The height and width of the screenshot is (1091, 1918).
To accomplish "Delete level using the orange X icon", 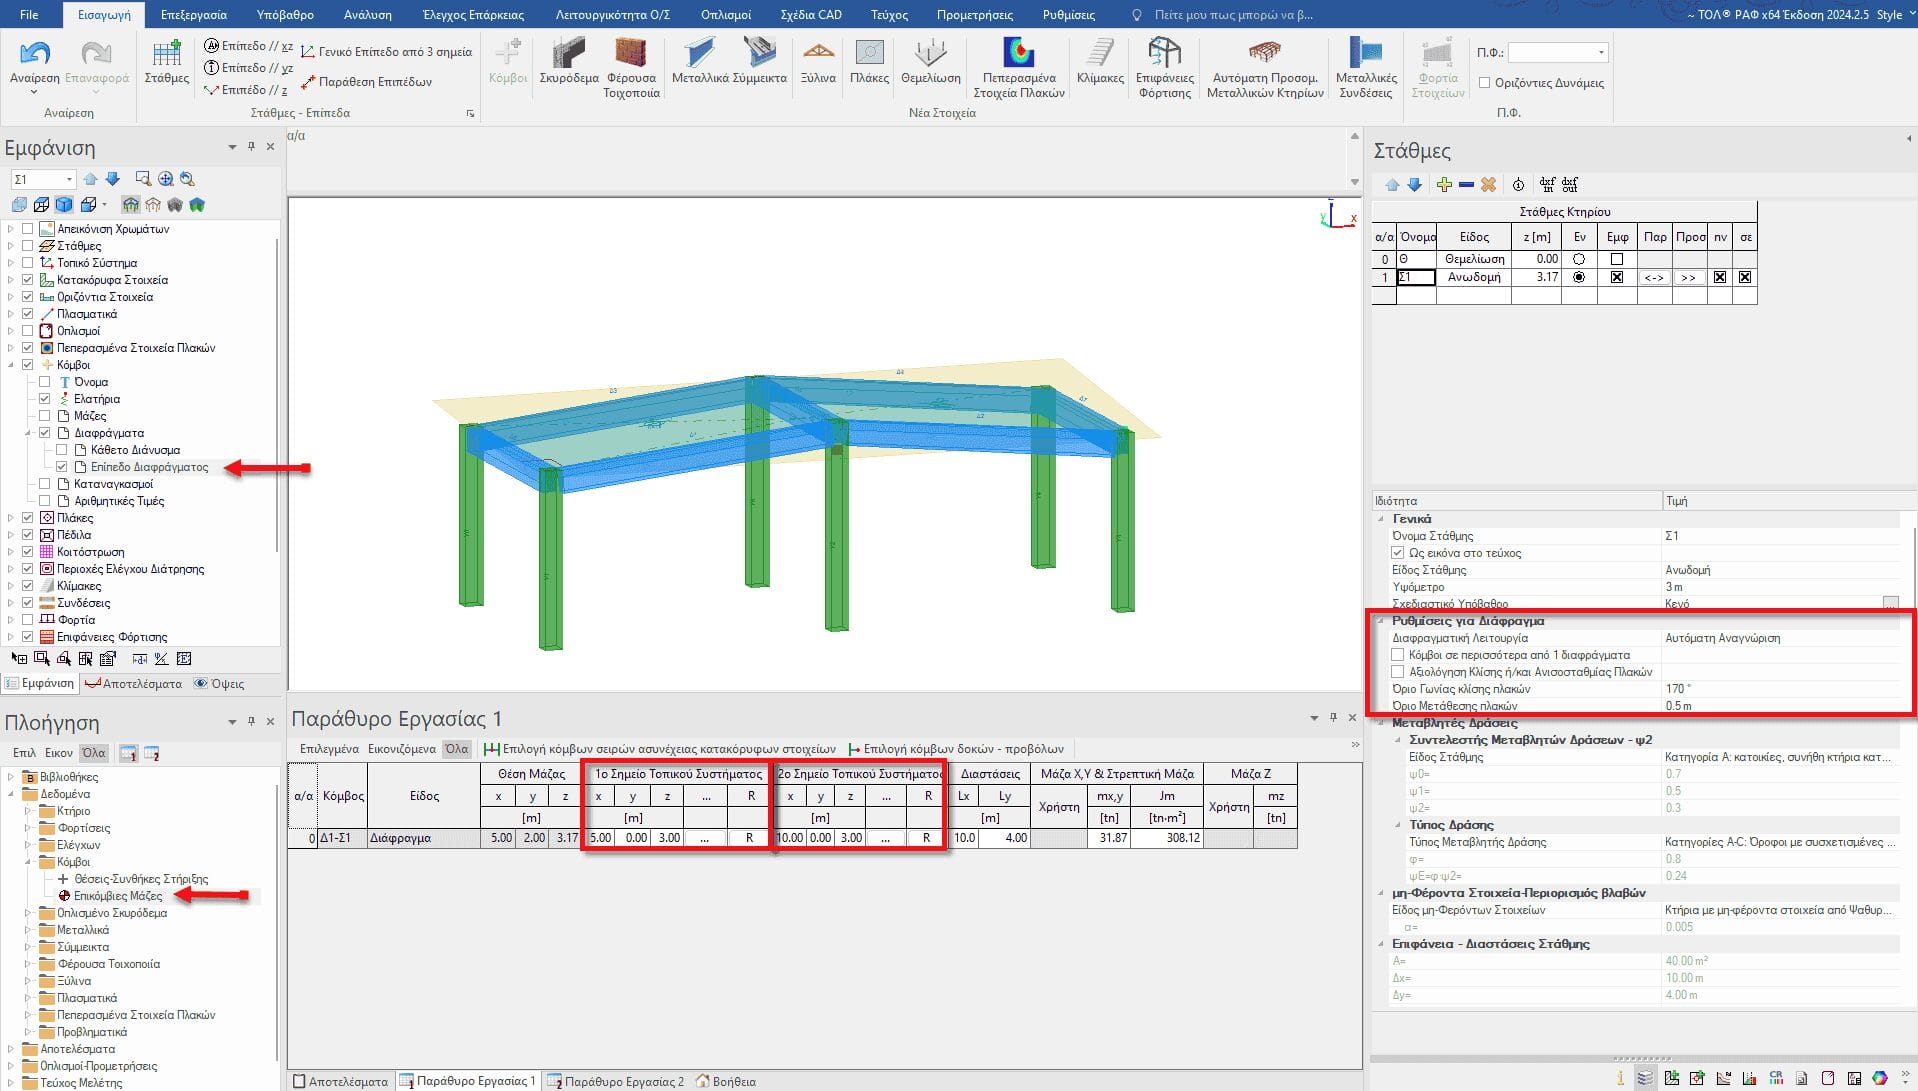I will click(x=1488, y=185).
